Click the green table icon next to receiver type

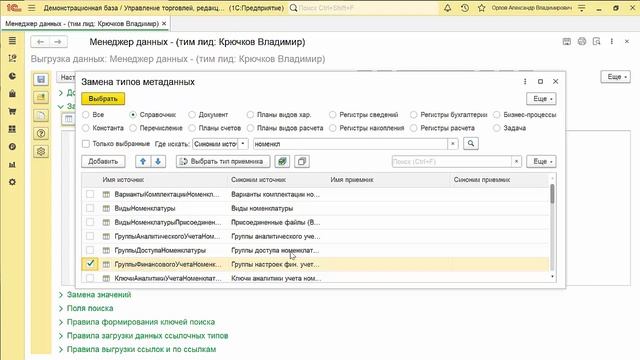click(282, 162)
